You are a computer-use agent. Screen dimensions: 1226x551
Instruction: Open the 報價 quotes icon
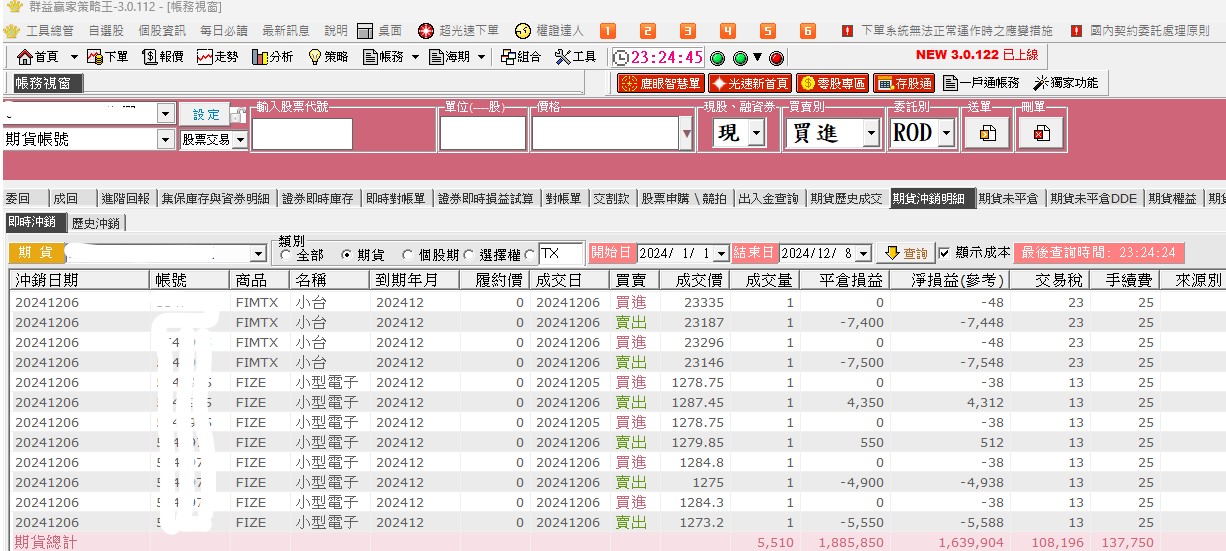click(x=163, y=57)
